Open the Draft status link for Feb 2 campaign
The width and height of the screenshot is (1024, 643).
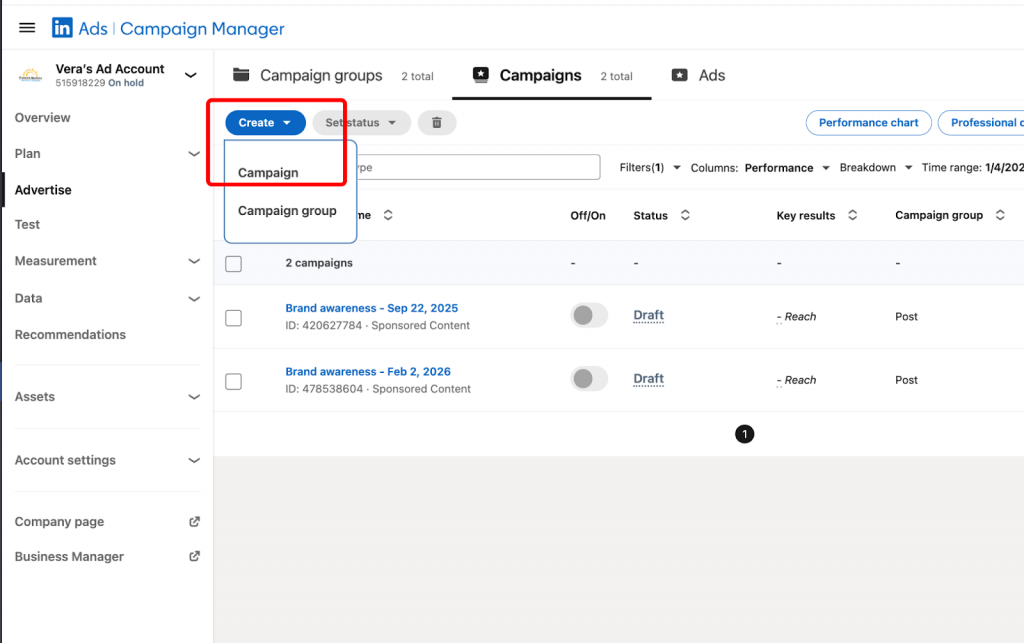tap(648, 379)
